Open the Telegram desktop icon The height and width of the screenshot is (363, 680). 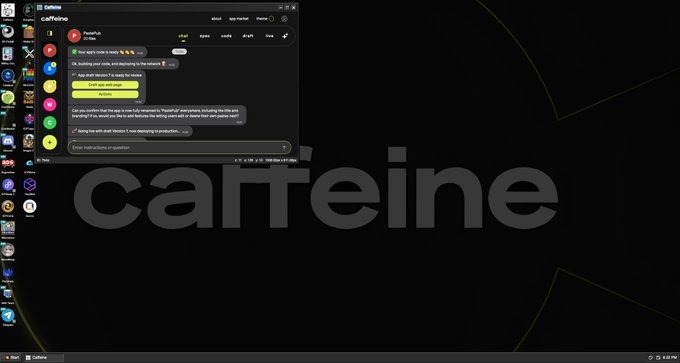(x=8, y=315)
